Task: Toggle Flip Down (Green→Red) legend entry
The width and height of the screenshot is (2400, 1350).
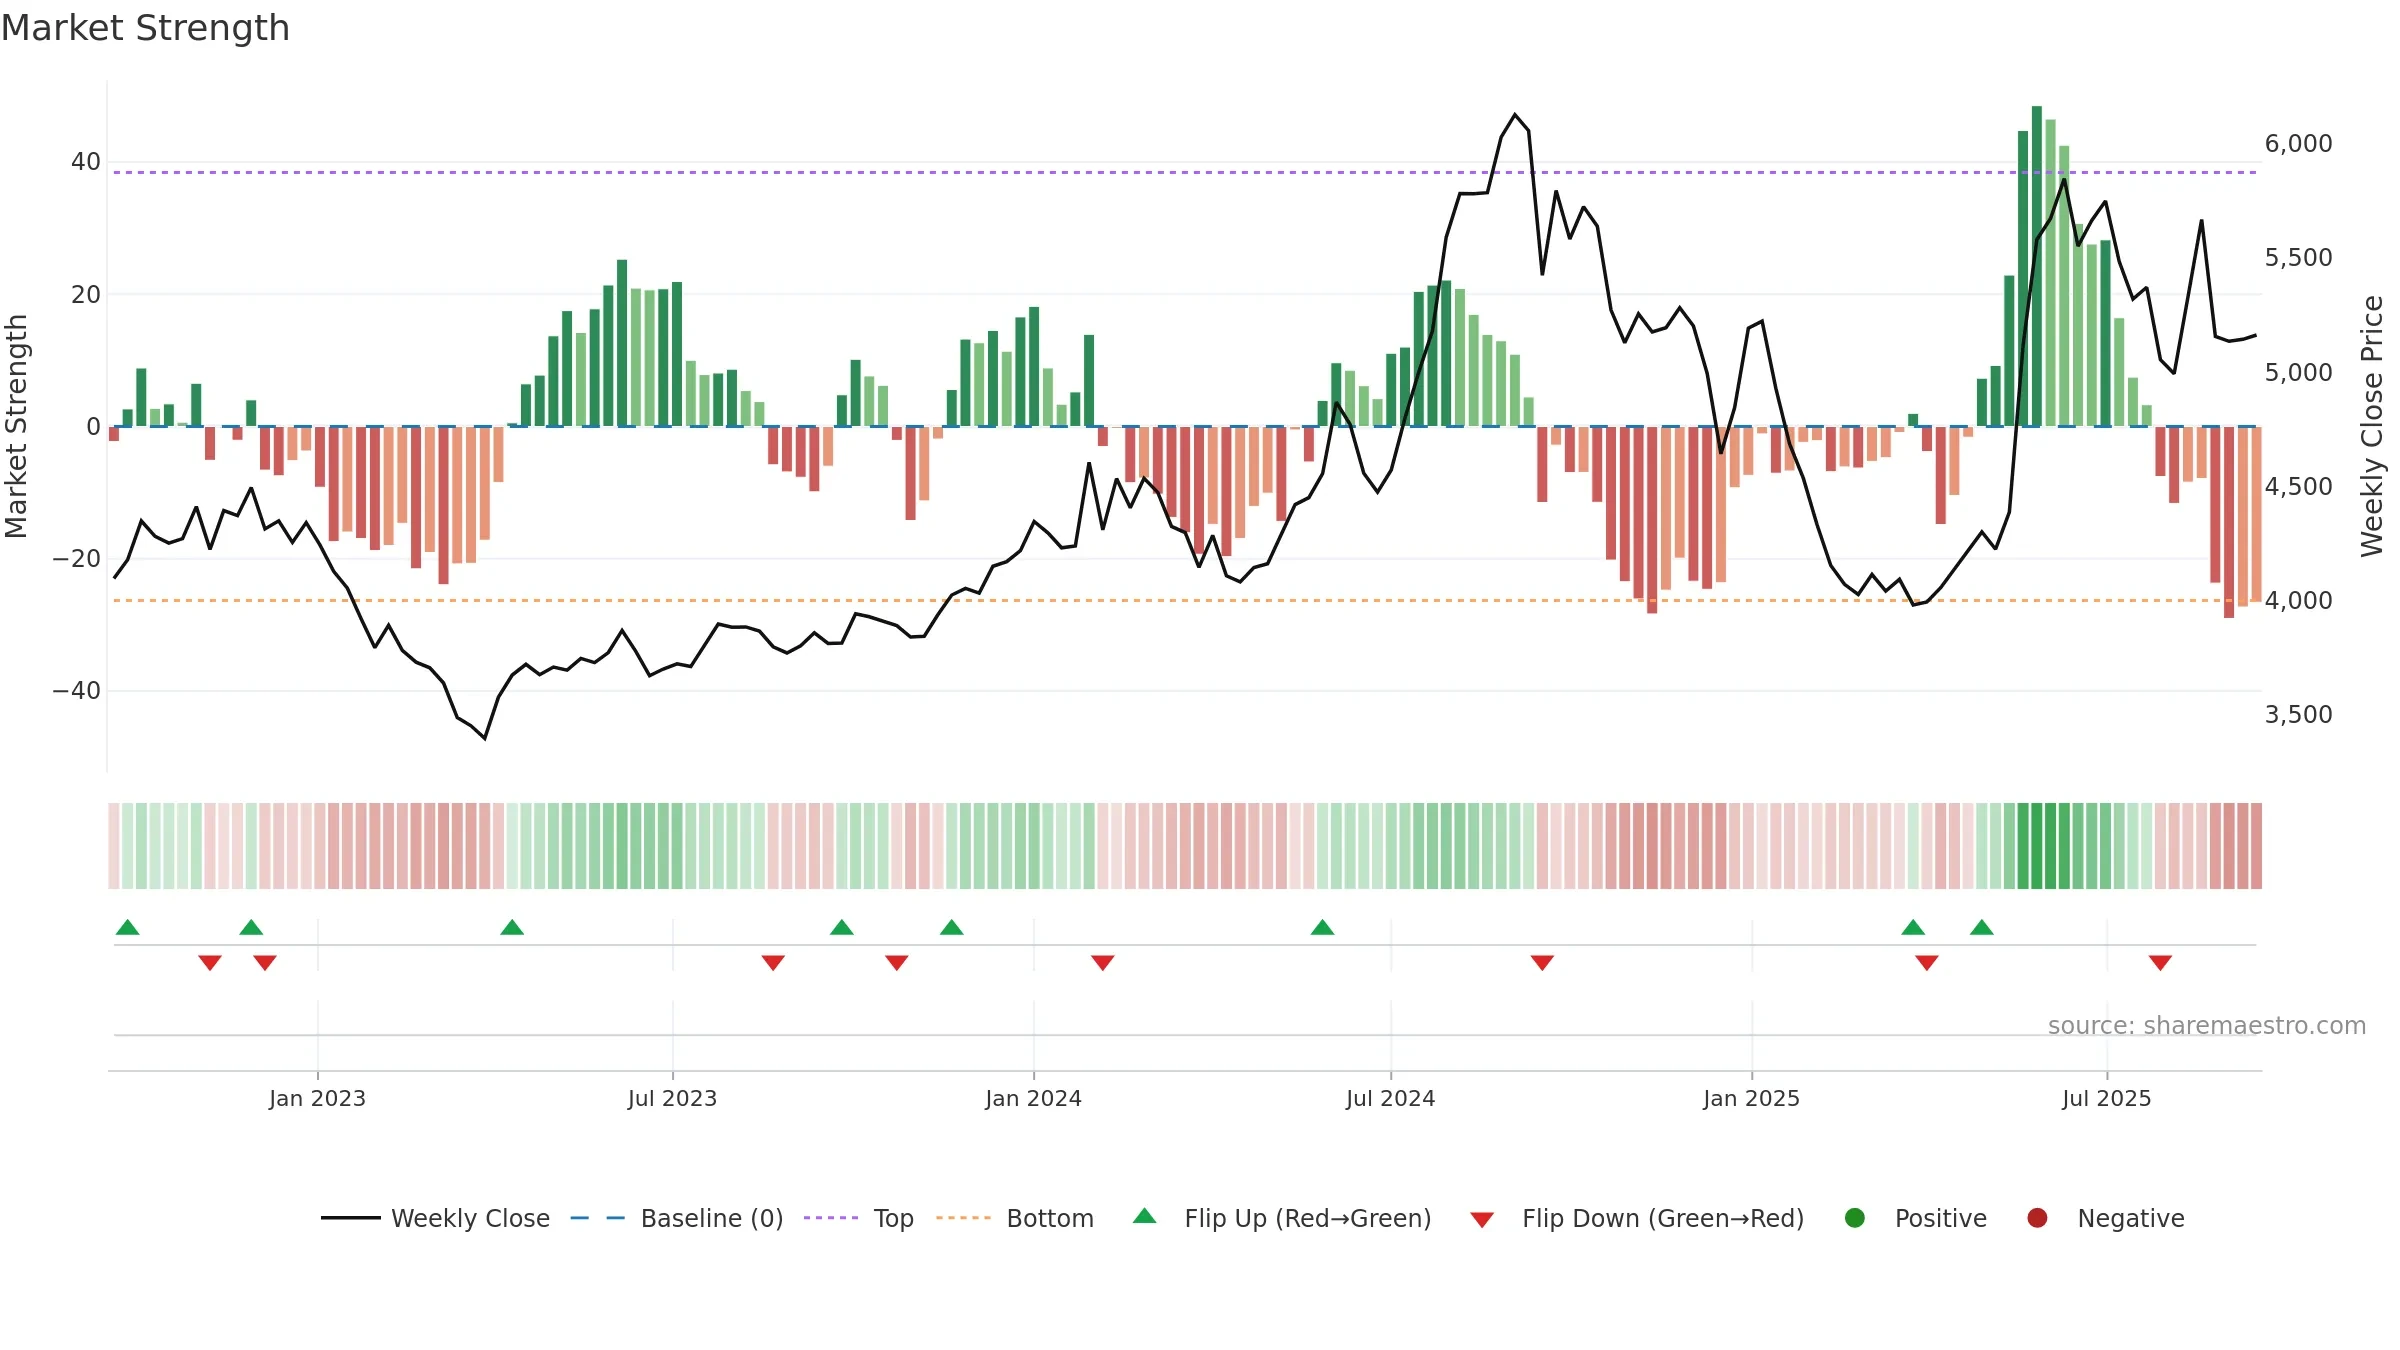Action: pos(1637,1218)
